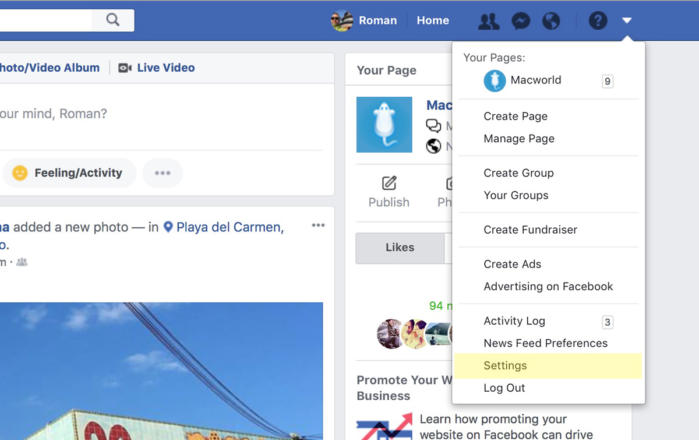Open News Feed Preferences

(545, 343)
